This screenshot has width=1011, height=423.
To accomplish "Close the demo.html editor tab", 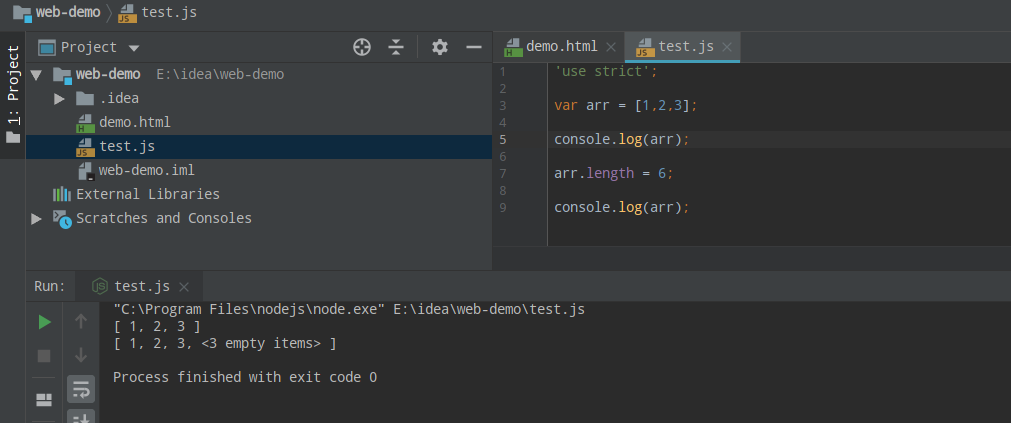I will (611, 47).
